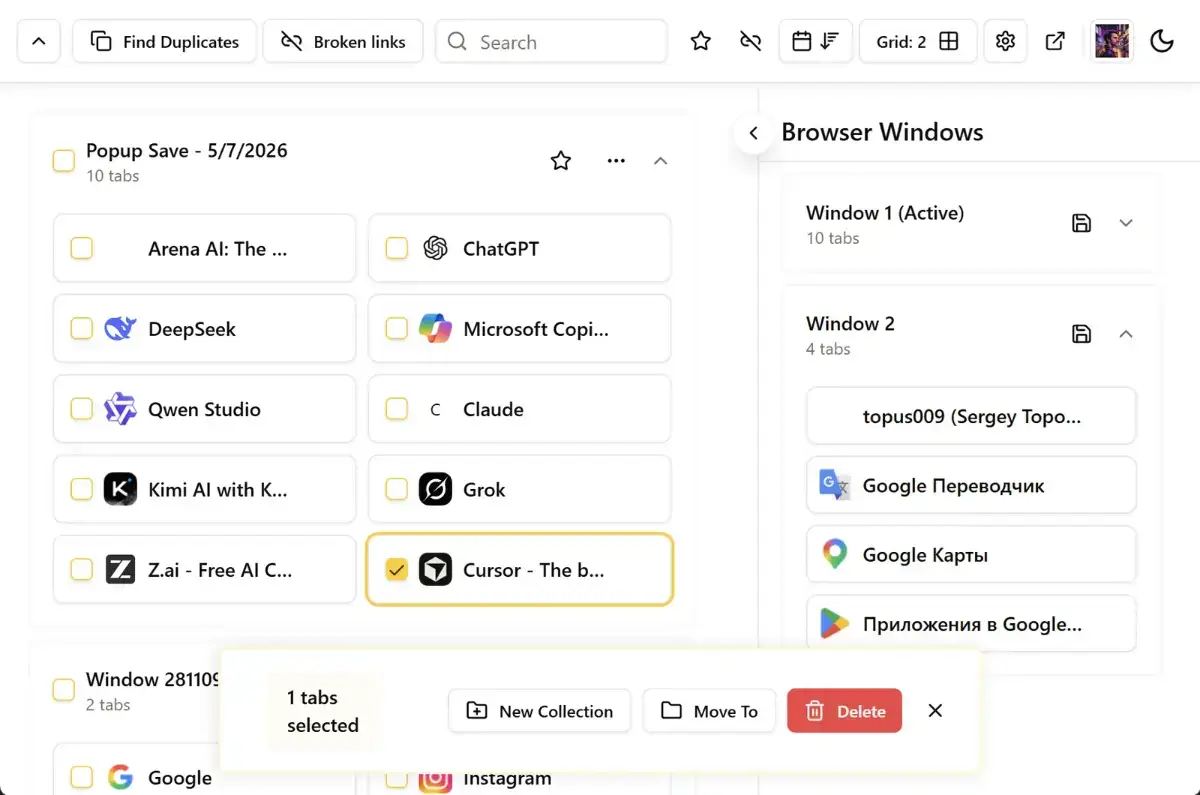Screen dimensions: 1200x795
Task: Click the broken-link icon in toolbar
Action: point(750,42)
